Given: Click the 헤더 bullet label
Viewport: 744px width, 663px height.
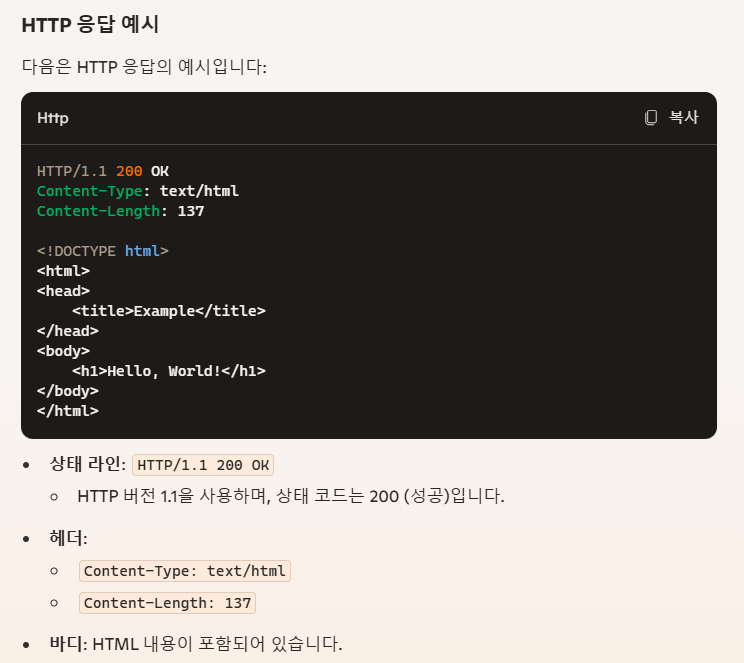Looking at the screenshot, I should click(68, 538).
